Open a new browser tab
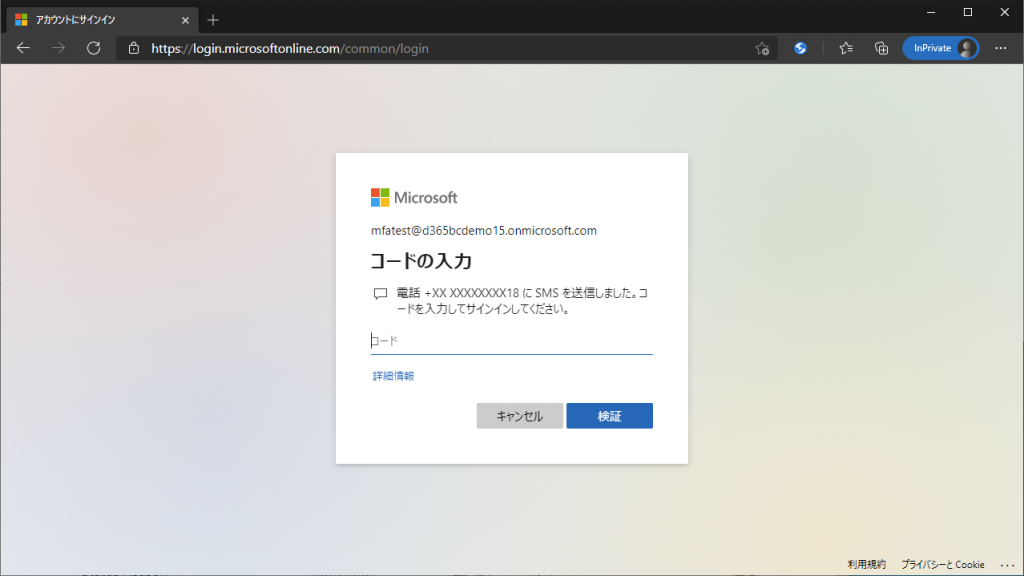The image size is (1024, 576). point(213,20)
